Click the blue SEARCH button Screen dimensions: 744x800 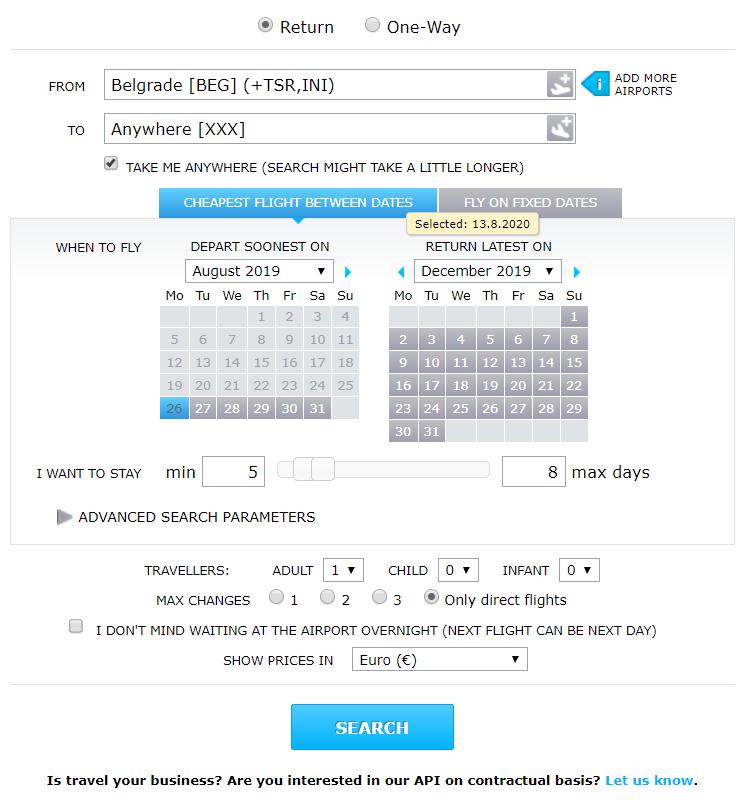(x=372, y=727)
